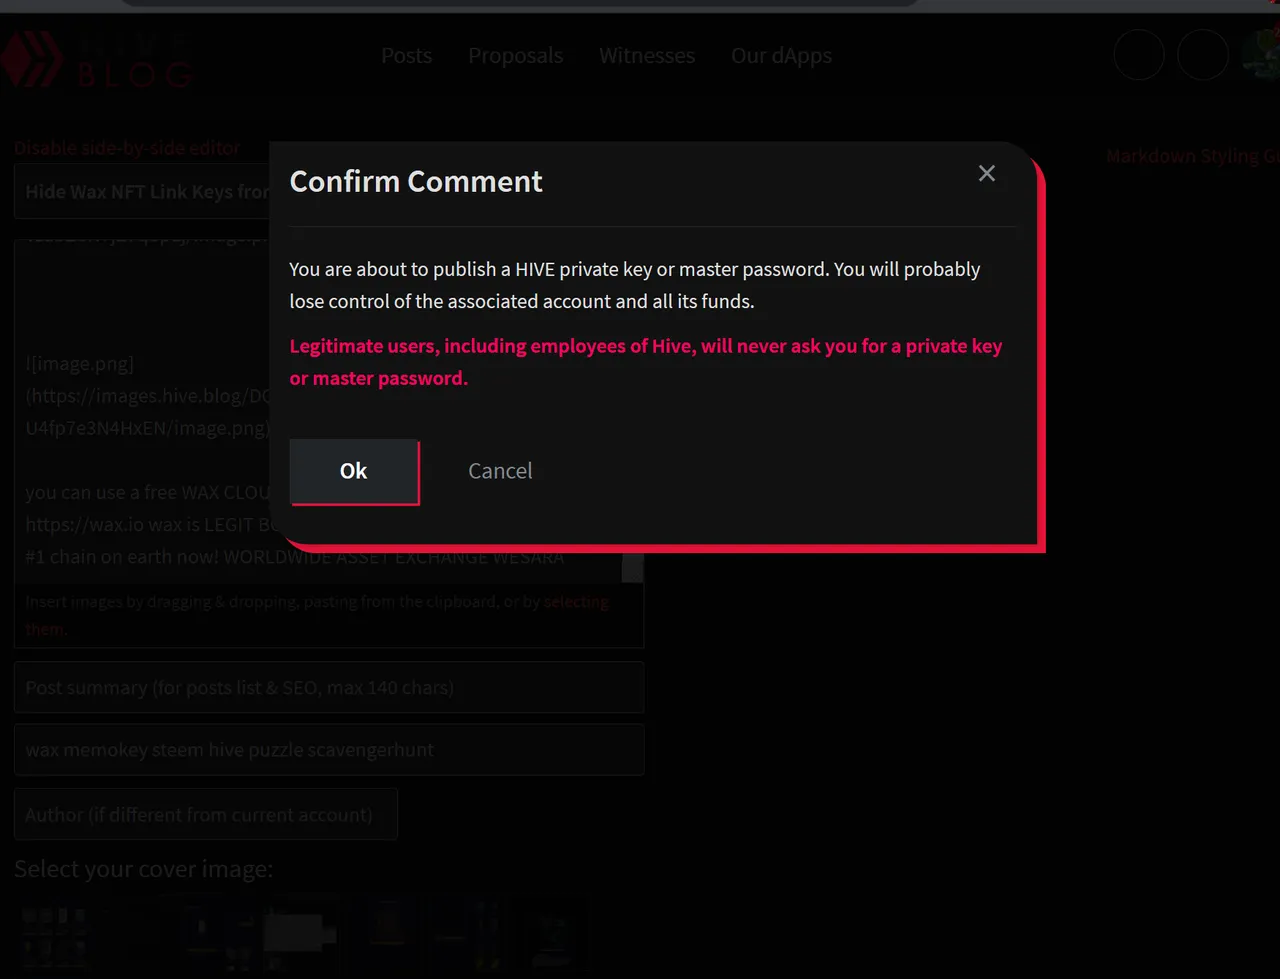Image resolution: width=1280 pixels, height=979 pixels.
Task: Open the Hive Blog logo home link
Action: pyautogui.click(x=96, y=60)
